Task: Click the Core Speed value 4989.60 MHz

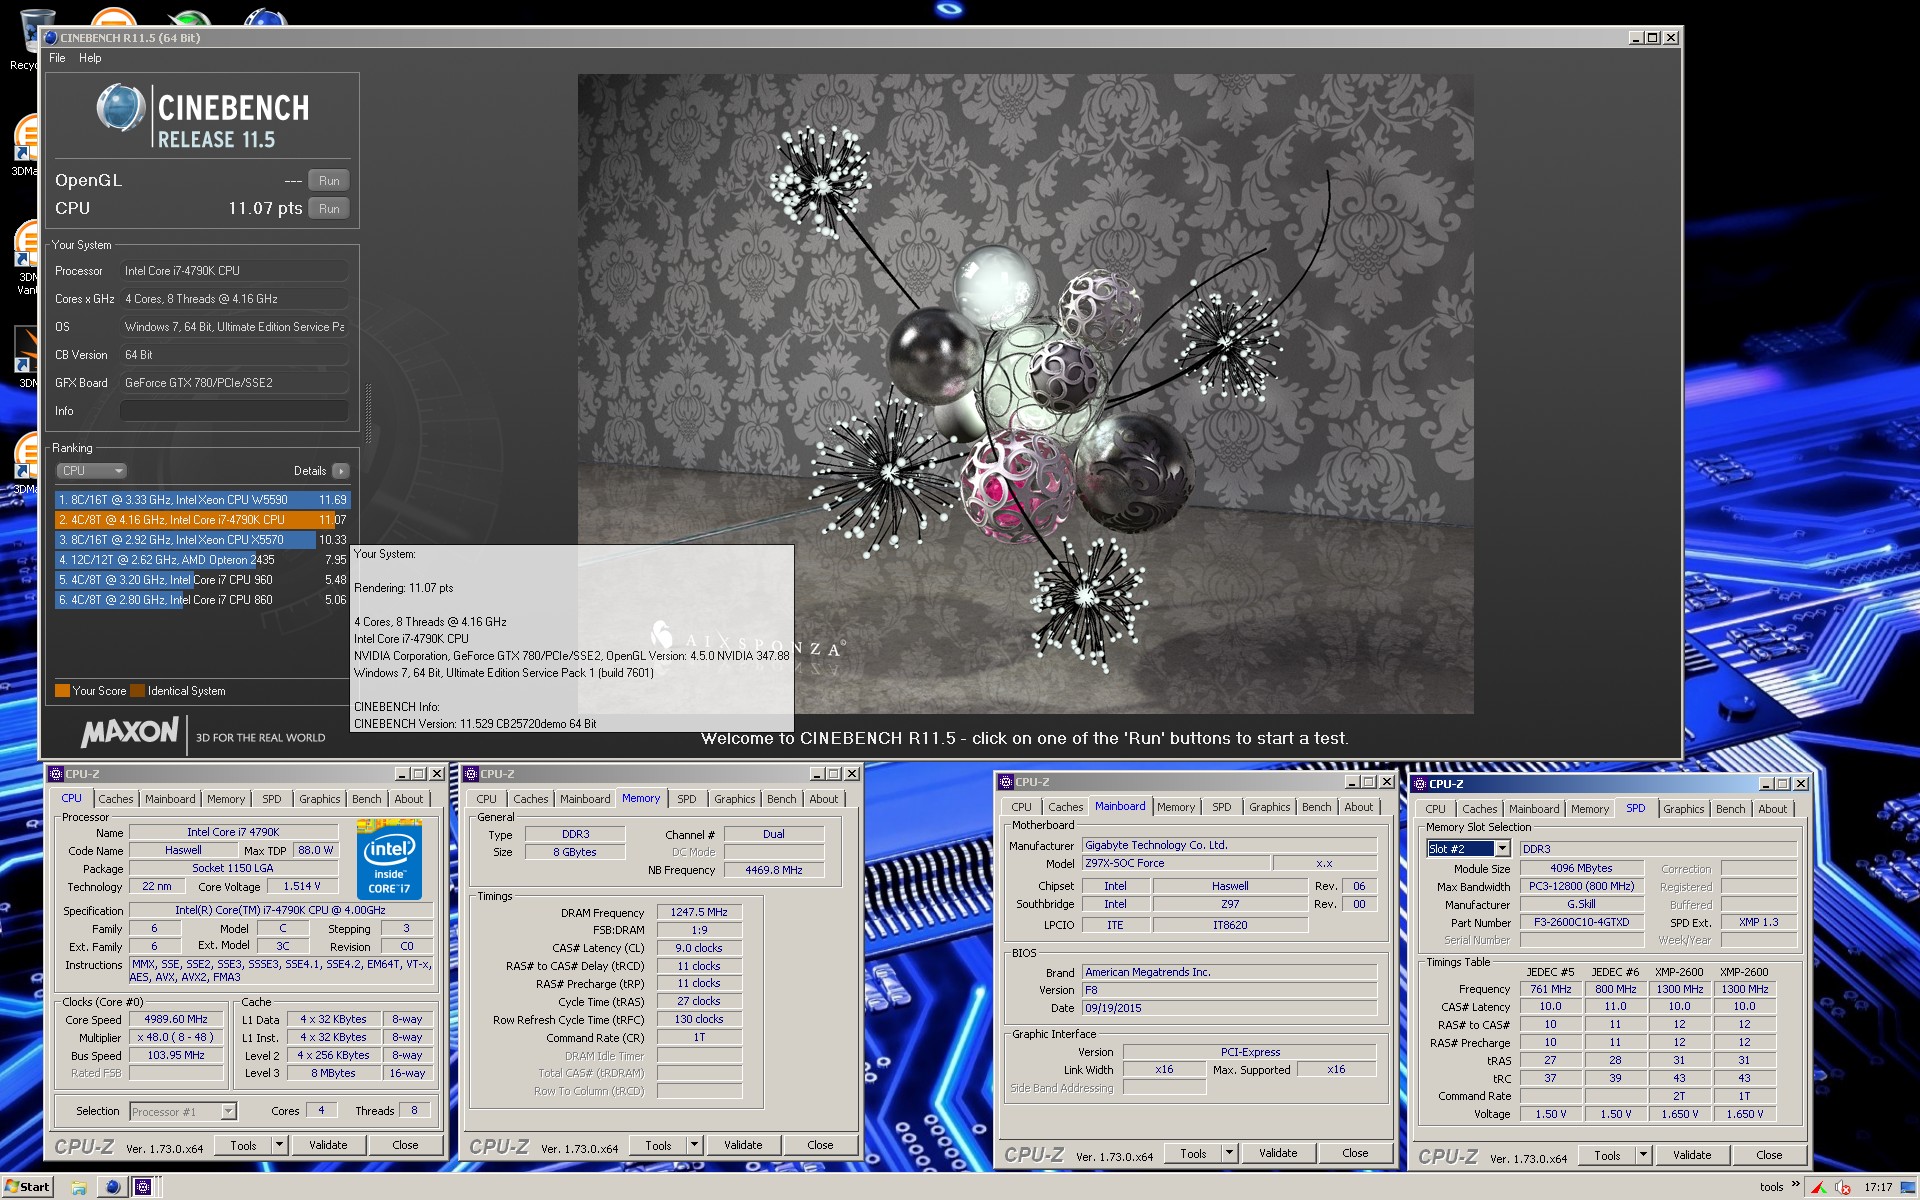Action: pyautogui.click(x=176, y=1020)
